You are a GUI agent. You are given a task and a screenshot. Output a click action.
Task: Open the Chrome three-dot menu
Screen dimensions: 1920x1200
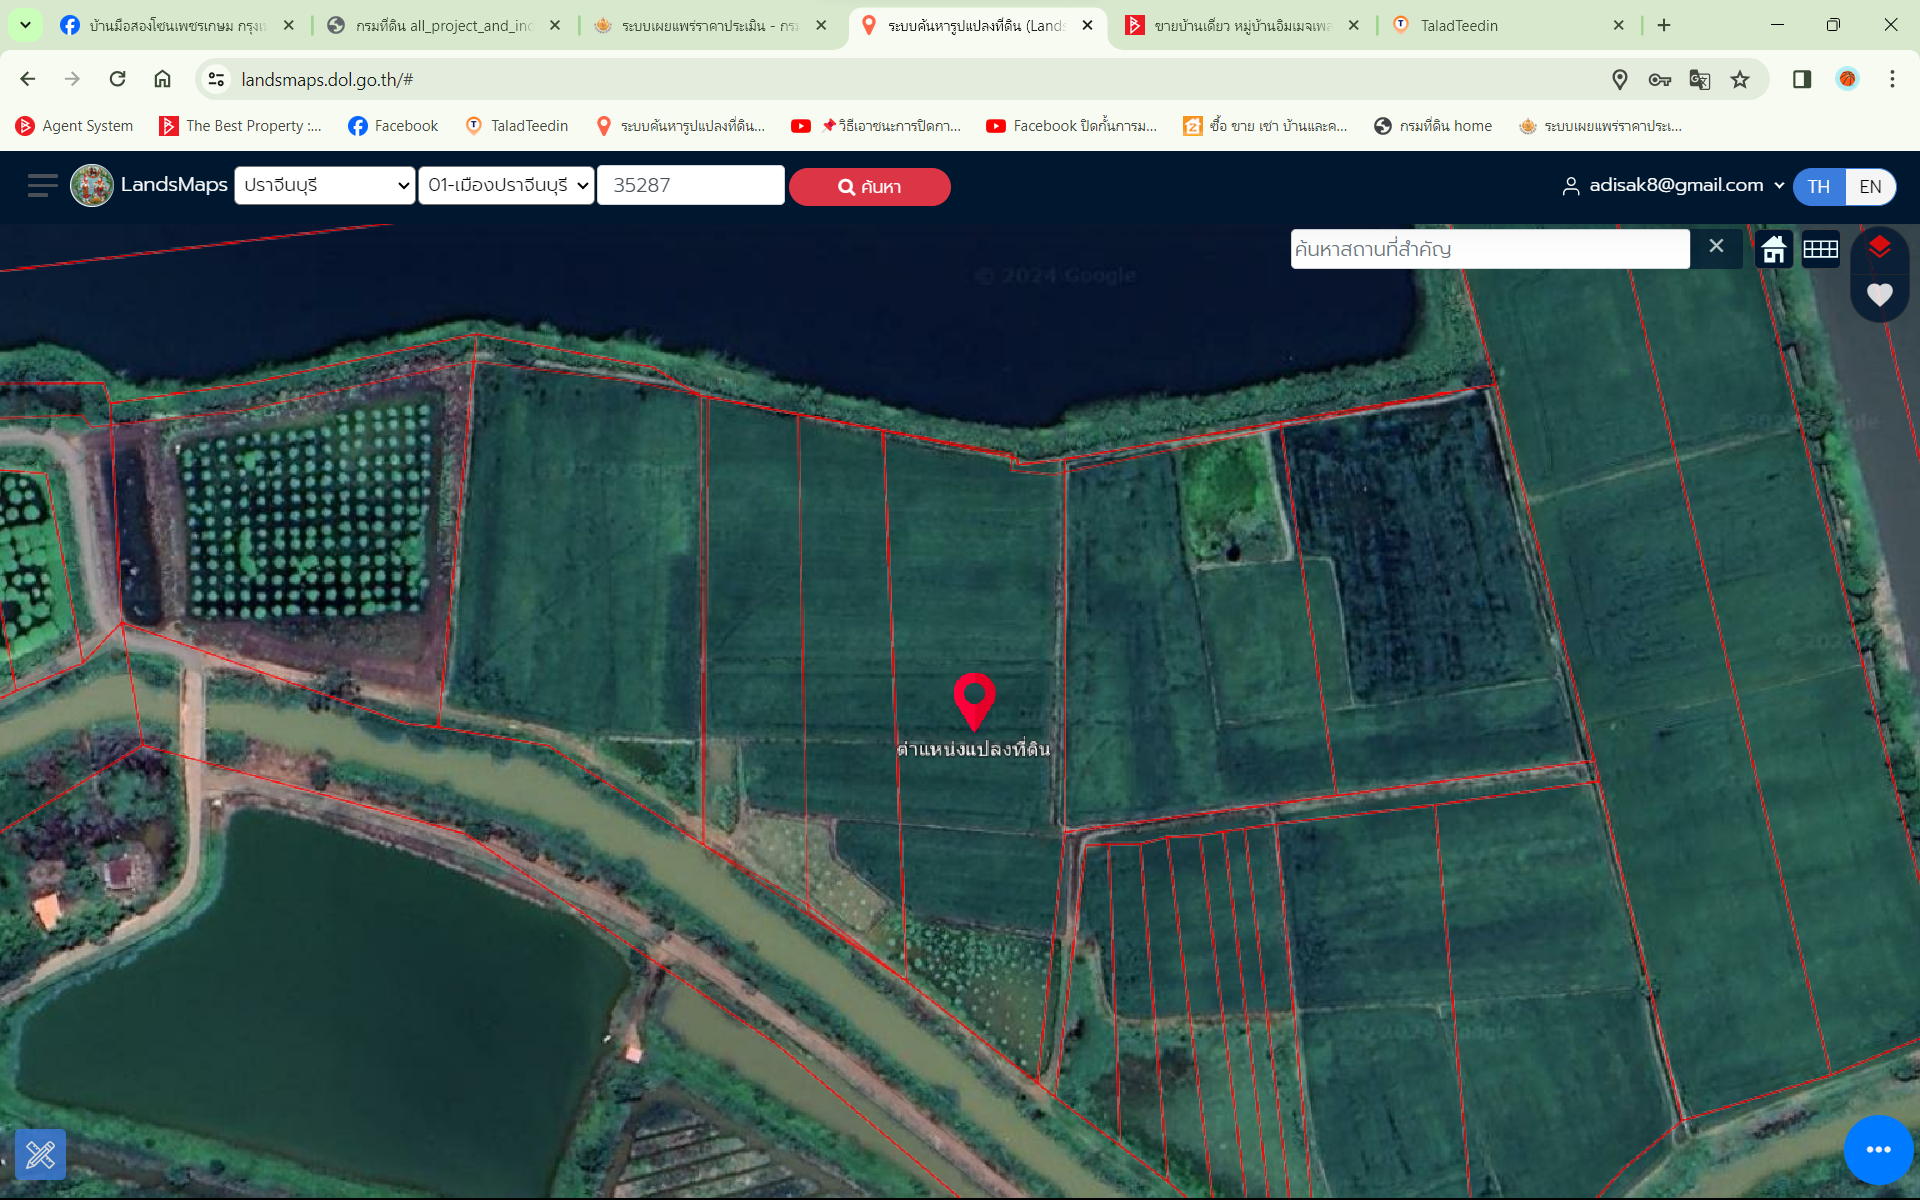pos(1892,79)
